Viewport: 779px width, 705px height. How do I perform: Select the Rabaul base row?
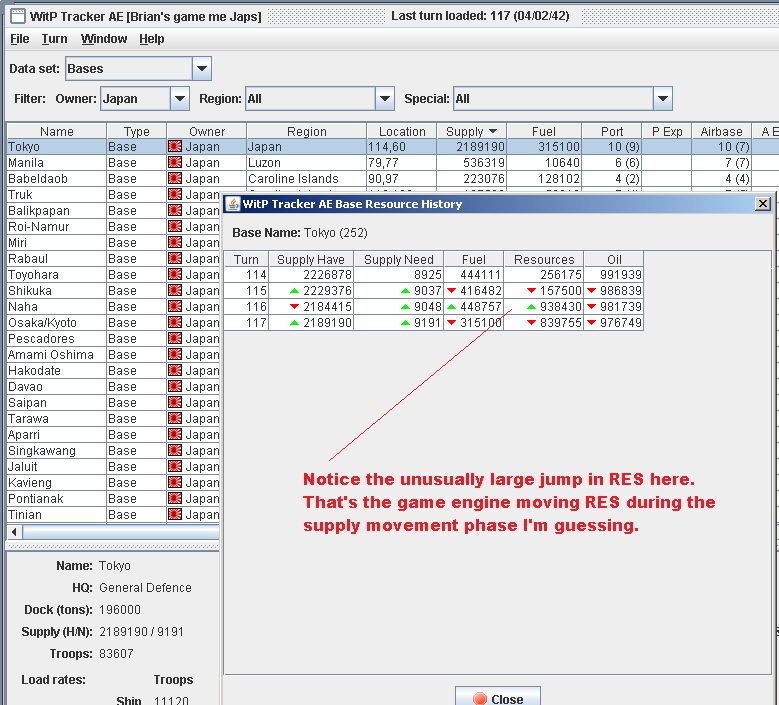coord(113,259)
